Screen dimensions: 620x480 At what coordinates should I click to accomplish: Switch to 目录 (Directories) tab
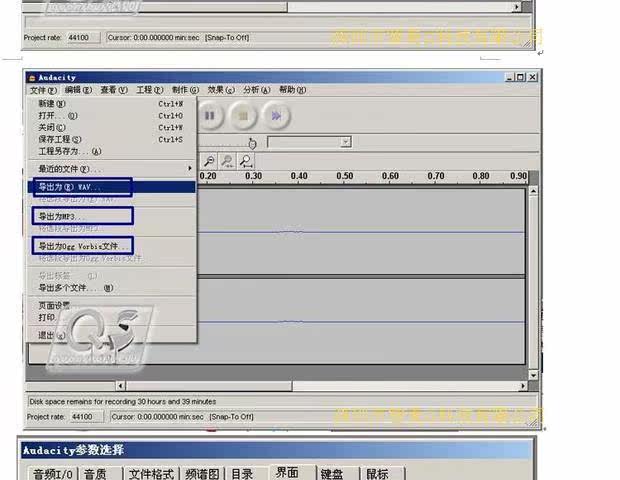click(x=248, y=474)
